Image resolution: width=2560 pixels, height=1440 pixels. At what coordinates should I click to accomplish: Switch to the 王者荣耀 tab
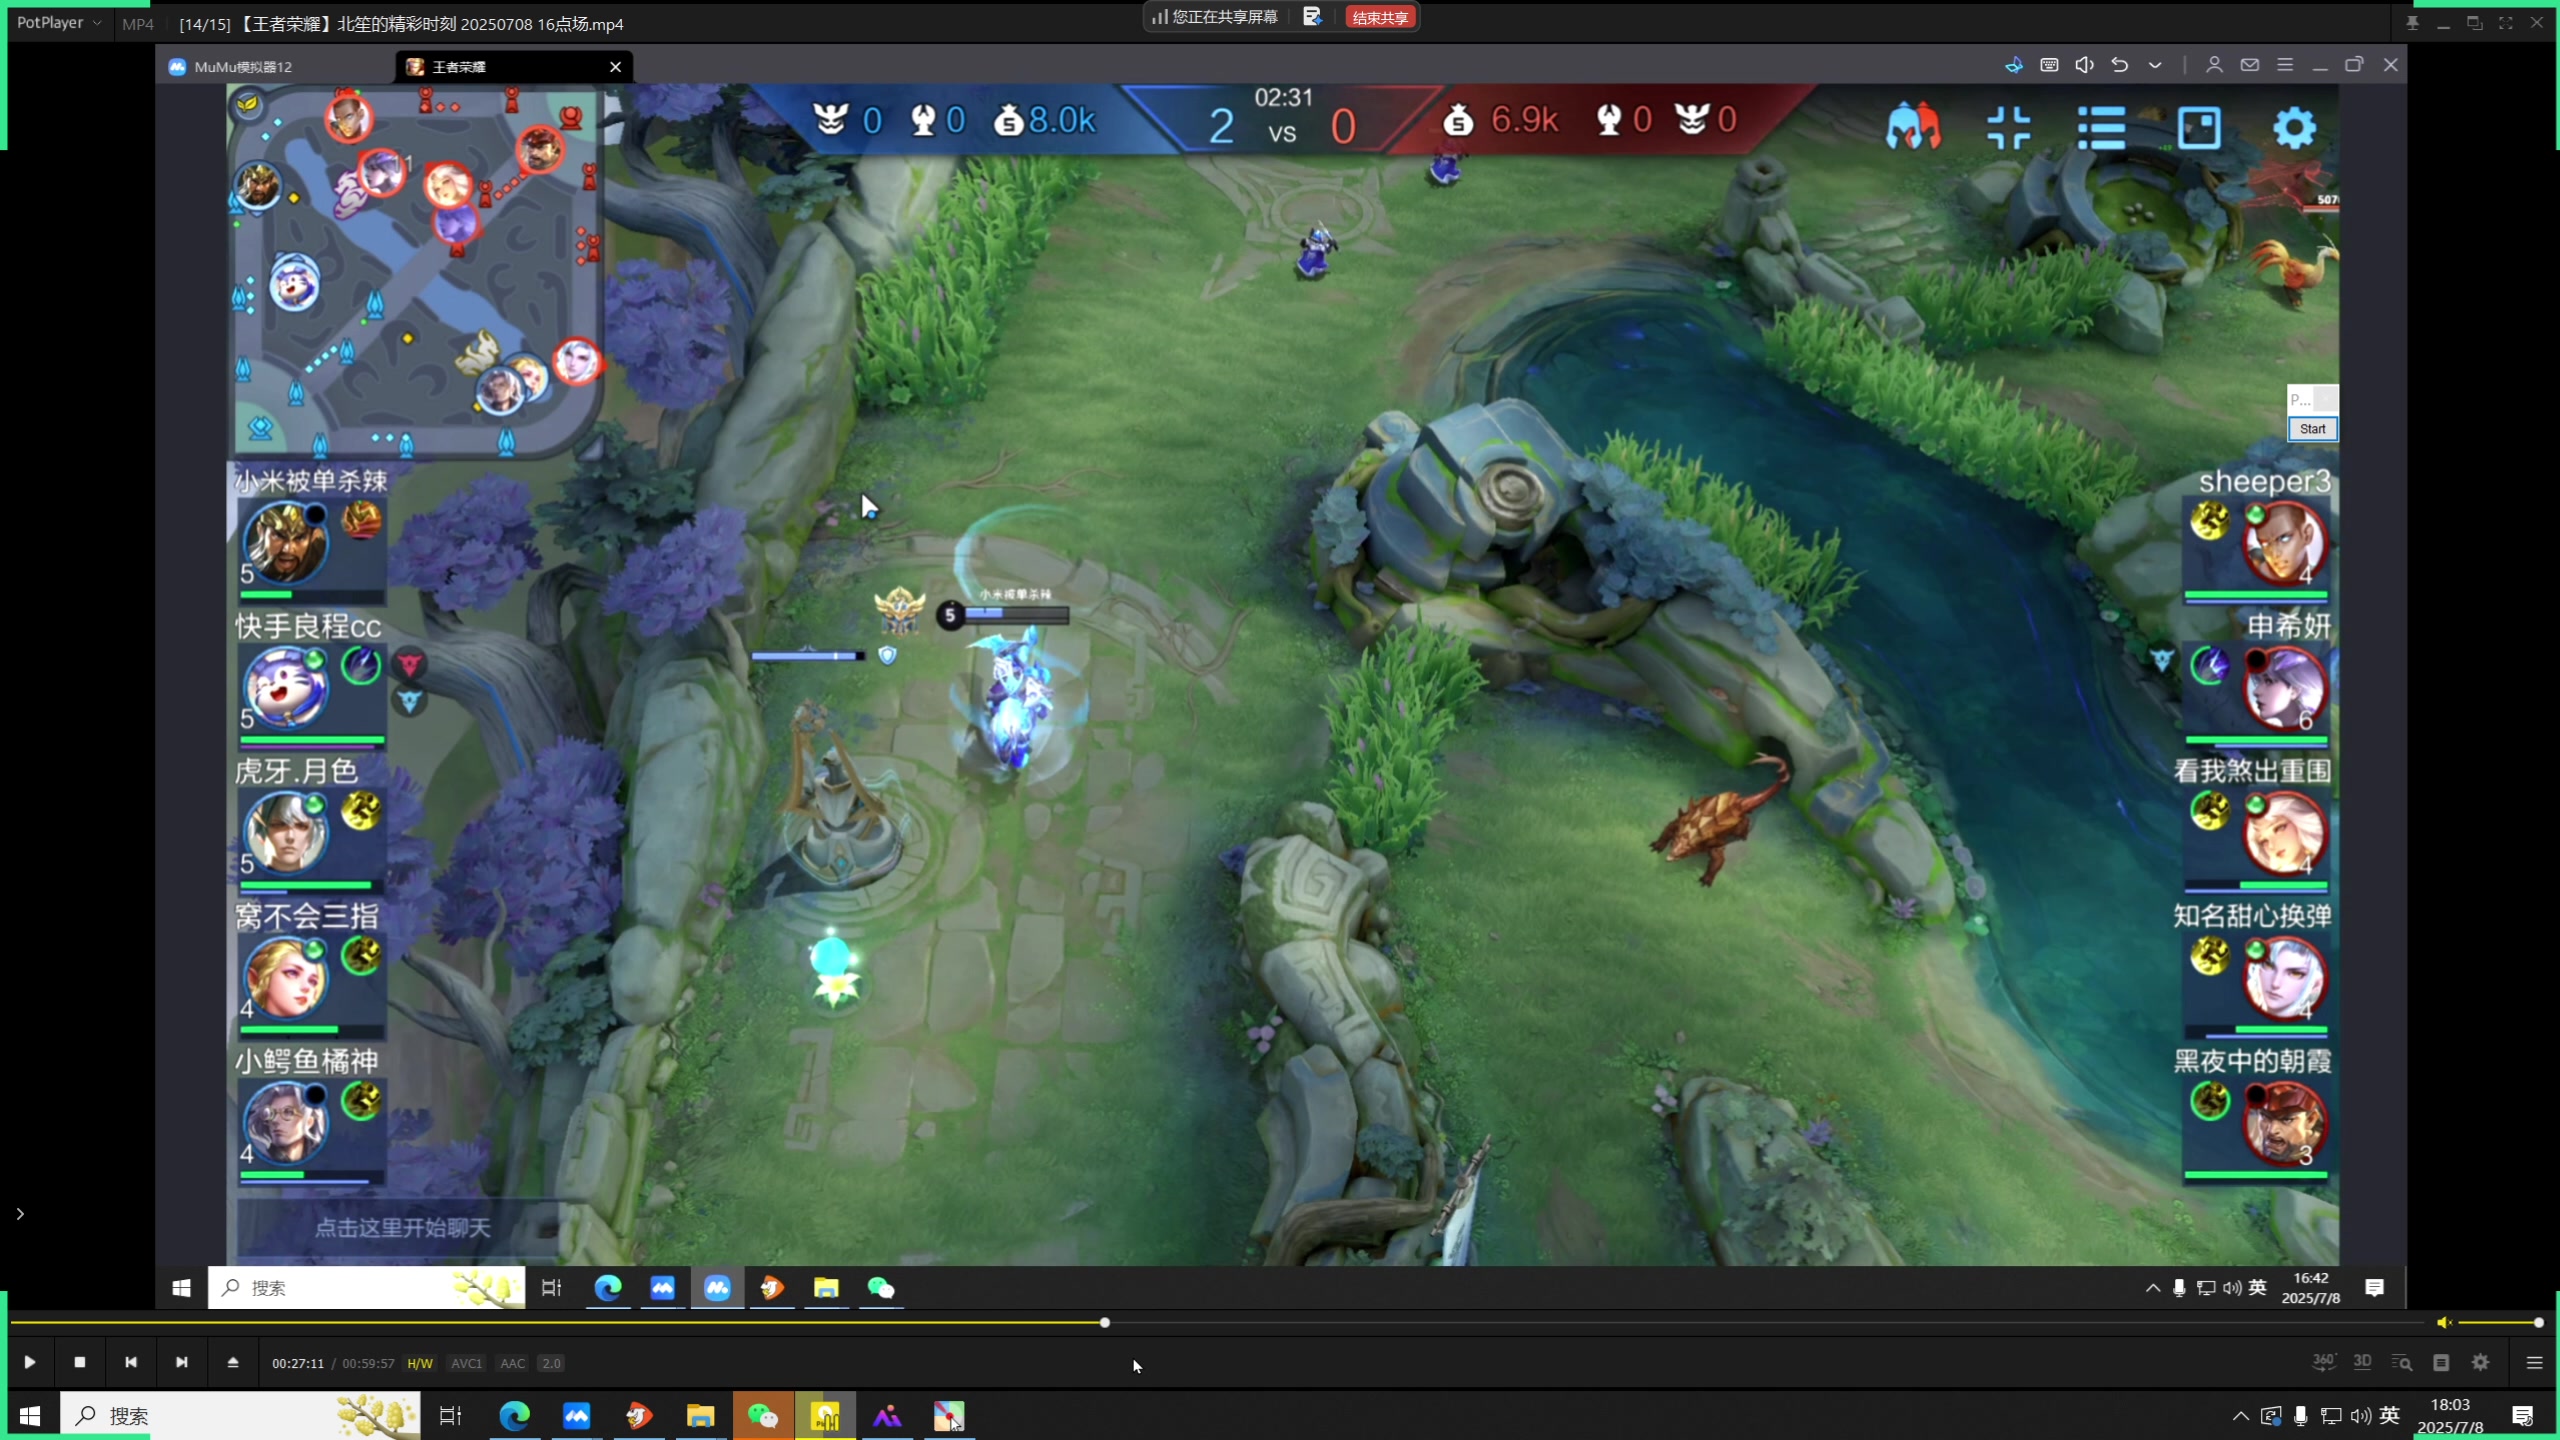click(x=515, y=67)
